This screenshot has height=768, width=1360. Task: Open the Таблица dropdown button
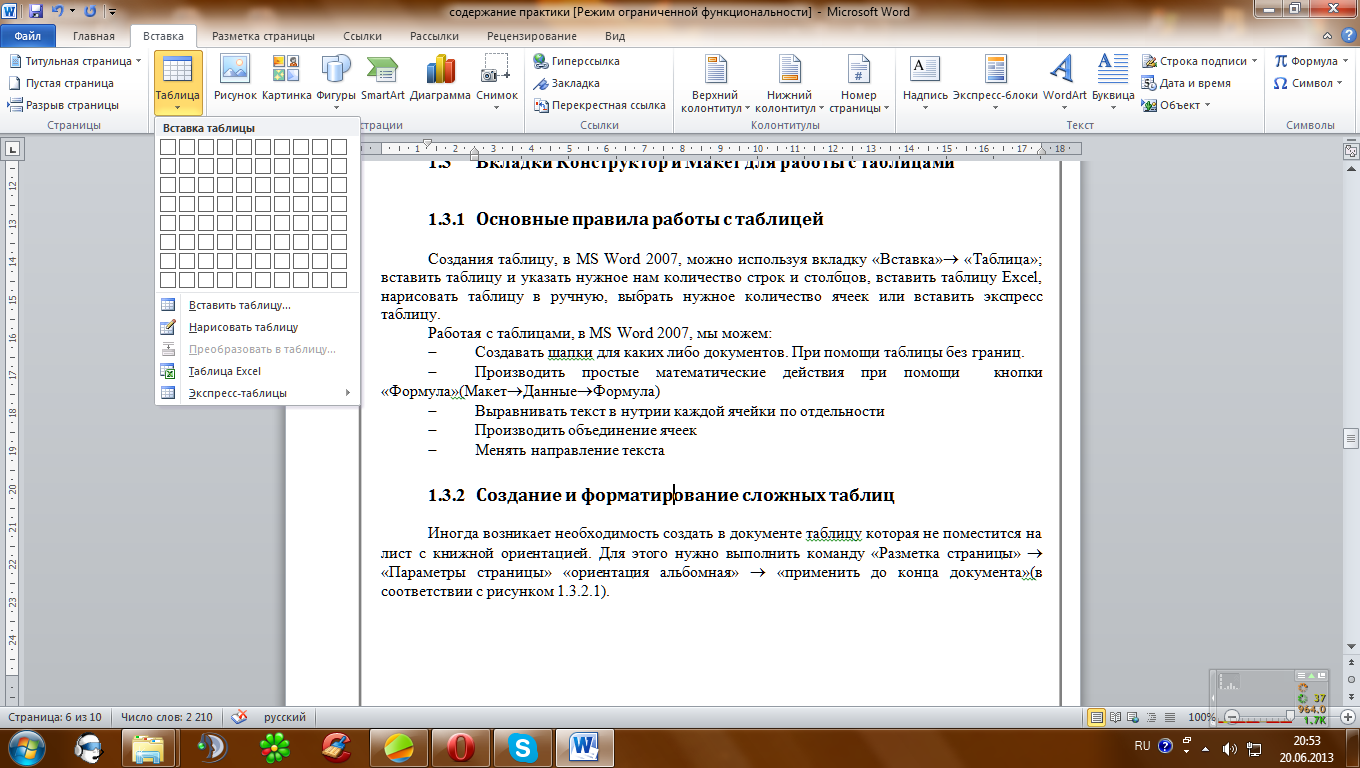point(177,83)
